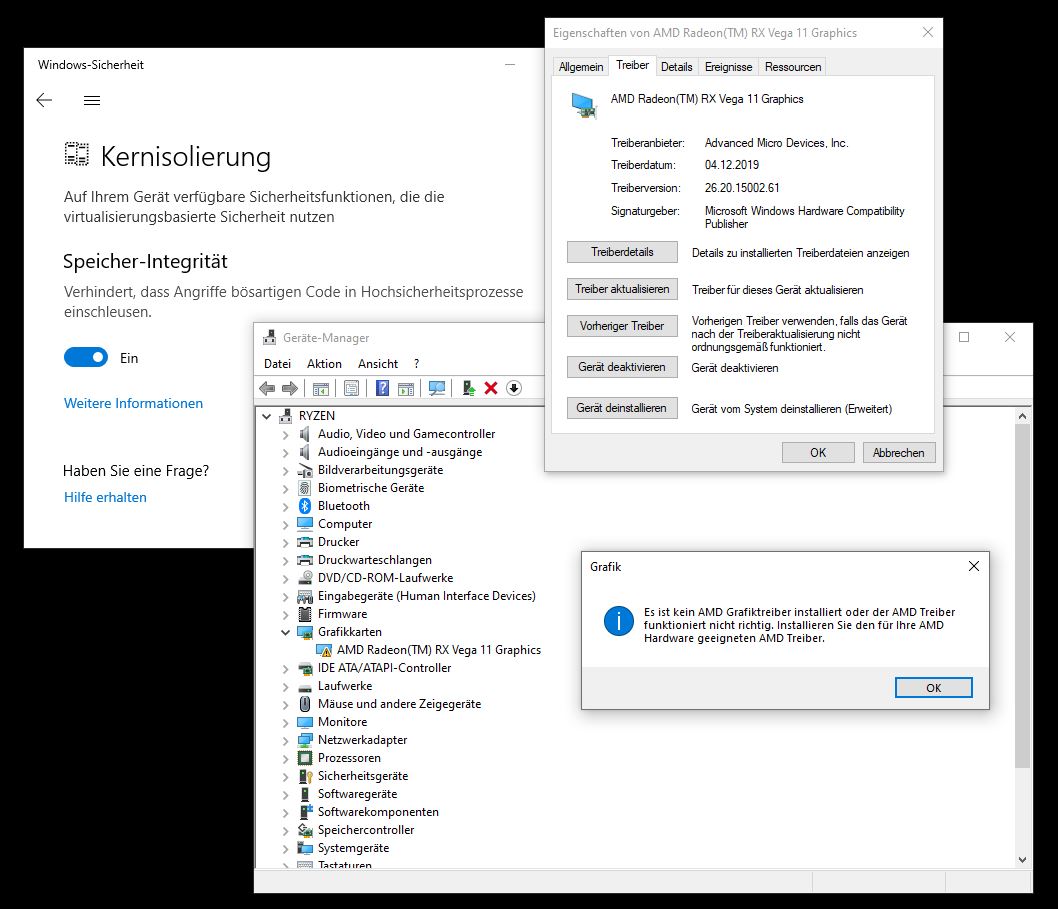Image resolution: width=1058 pixels, height=909 pixels.
Task: Click Abbrechen in the properties dialog
Action: [x=899, y=453]
